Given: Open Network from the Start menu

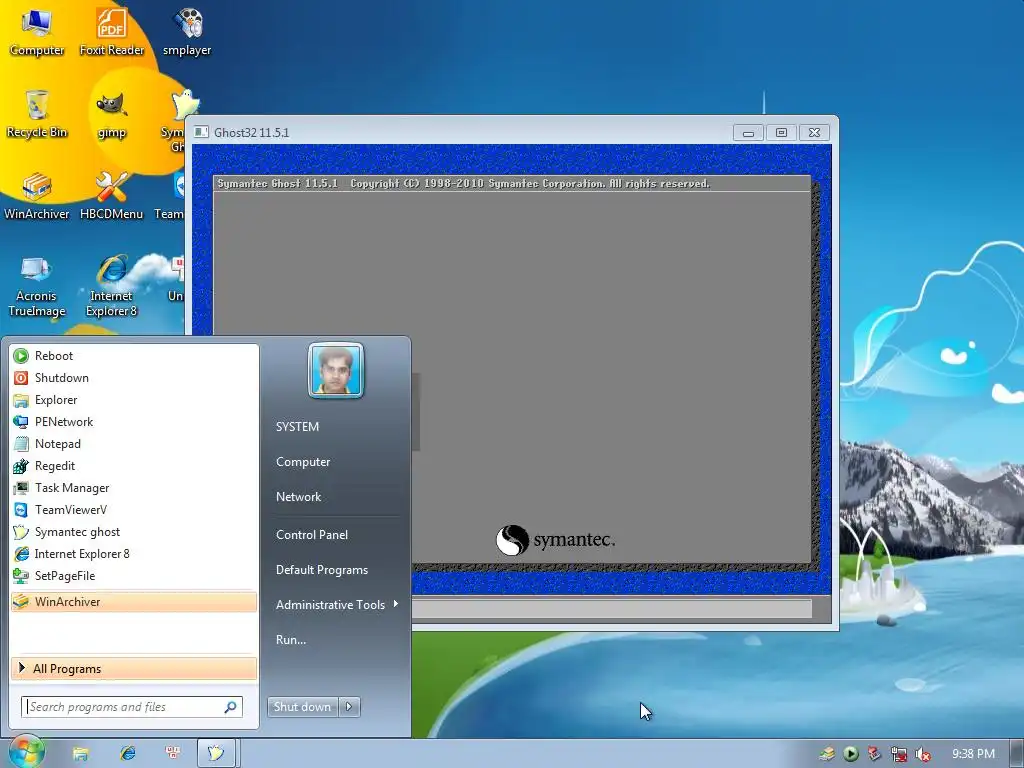Looking at the screenshot, I should [x=298, y=497].
